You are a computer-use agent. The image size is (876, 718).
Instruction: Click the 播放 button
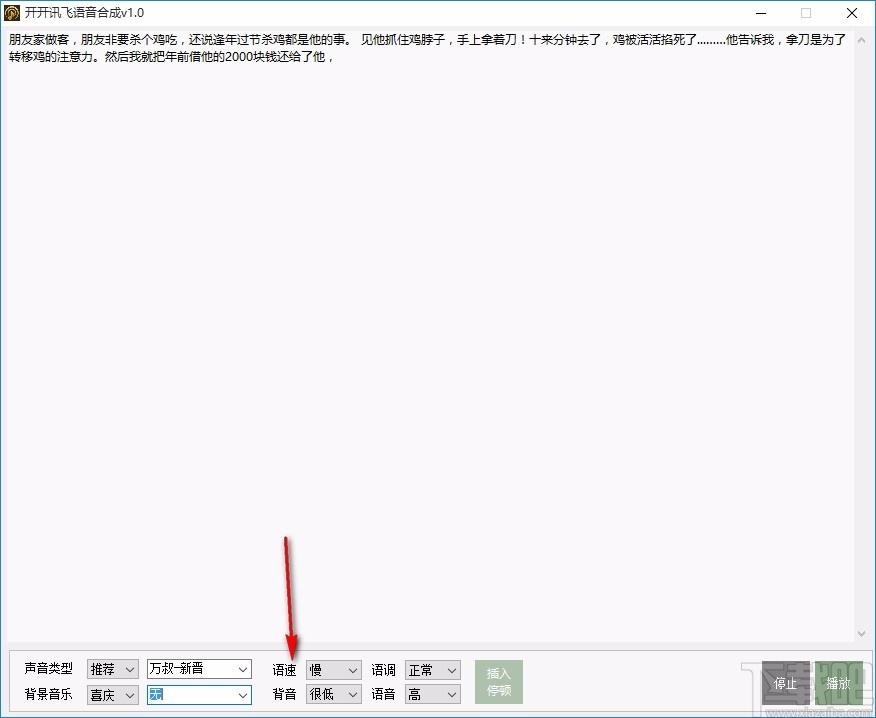pos(839,683)
